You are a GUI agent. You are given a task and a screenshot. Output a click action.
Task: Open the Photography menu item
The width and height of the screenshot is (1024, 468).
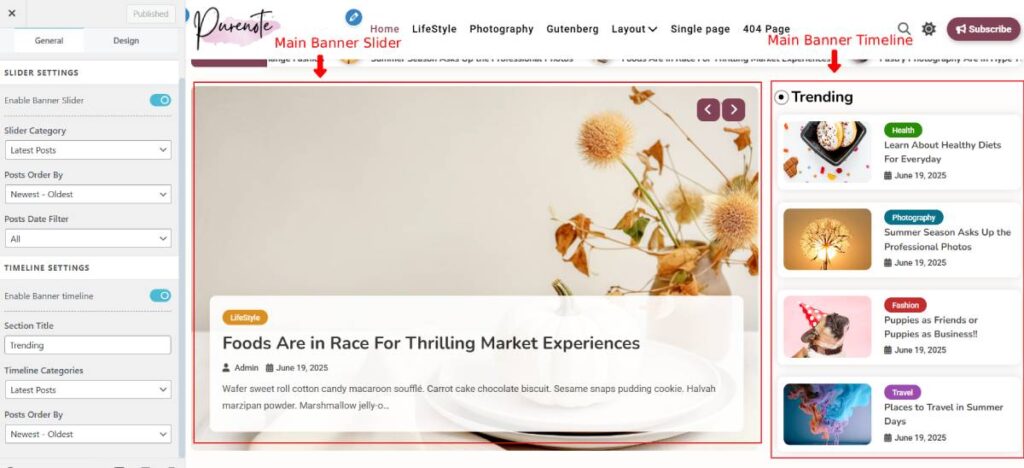coord(502,29)
